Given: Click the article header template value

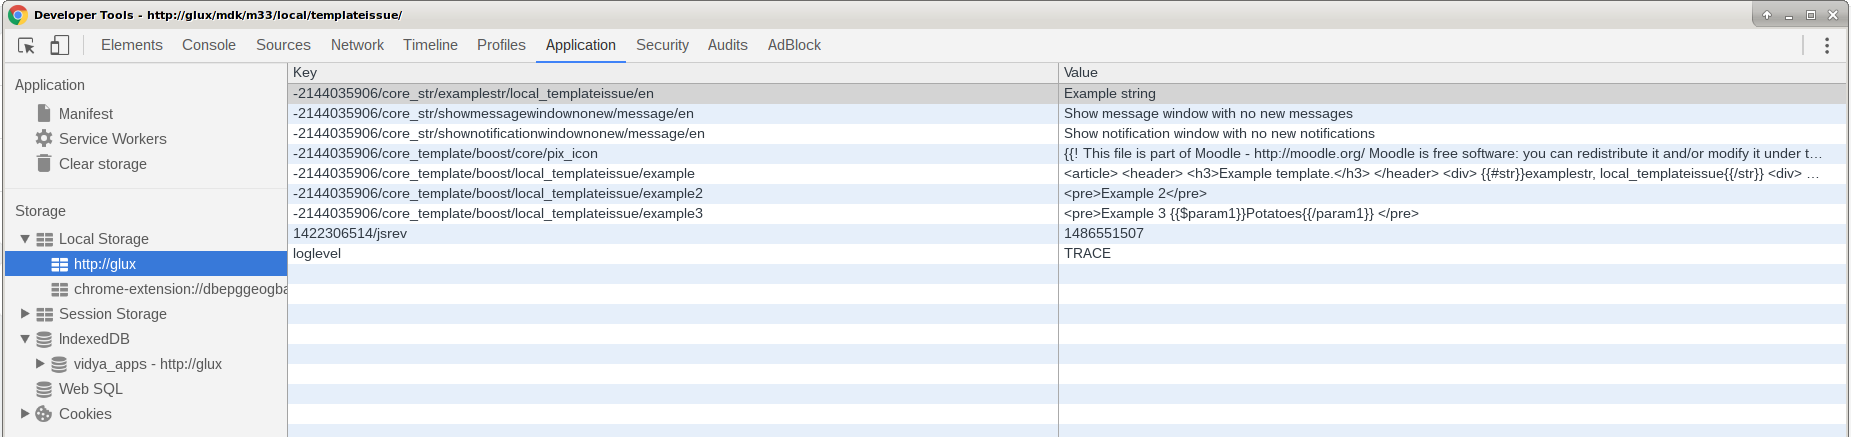Looking at the screenshot, I should point(1453,174).
